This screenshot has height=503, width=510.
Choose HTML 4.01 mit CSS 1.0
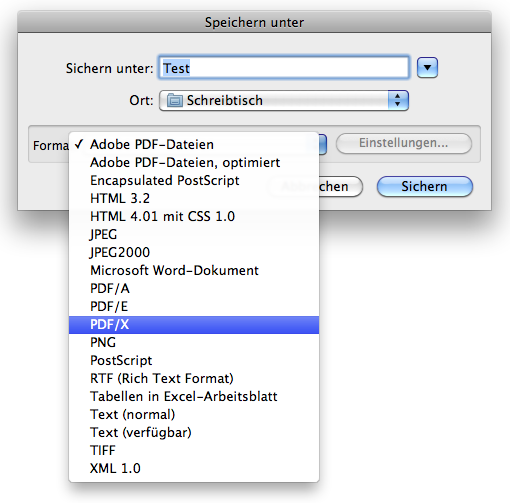click(194, 217)
